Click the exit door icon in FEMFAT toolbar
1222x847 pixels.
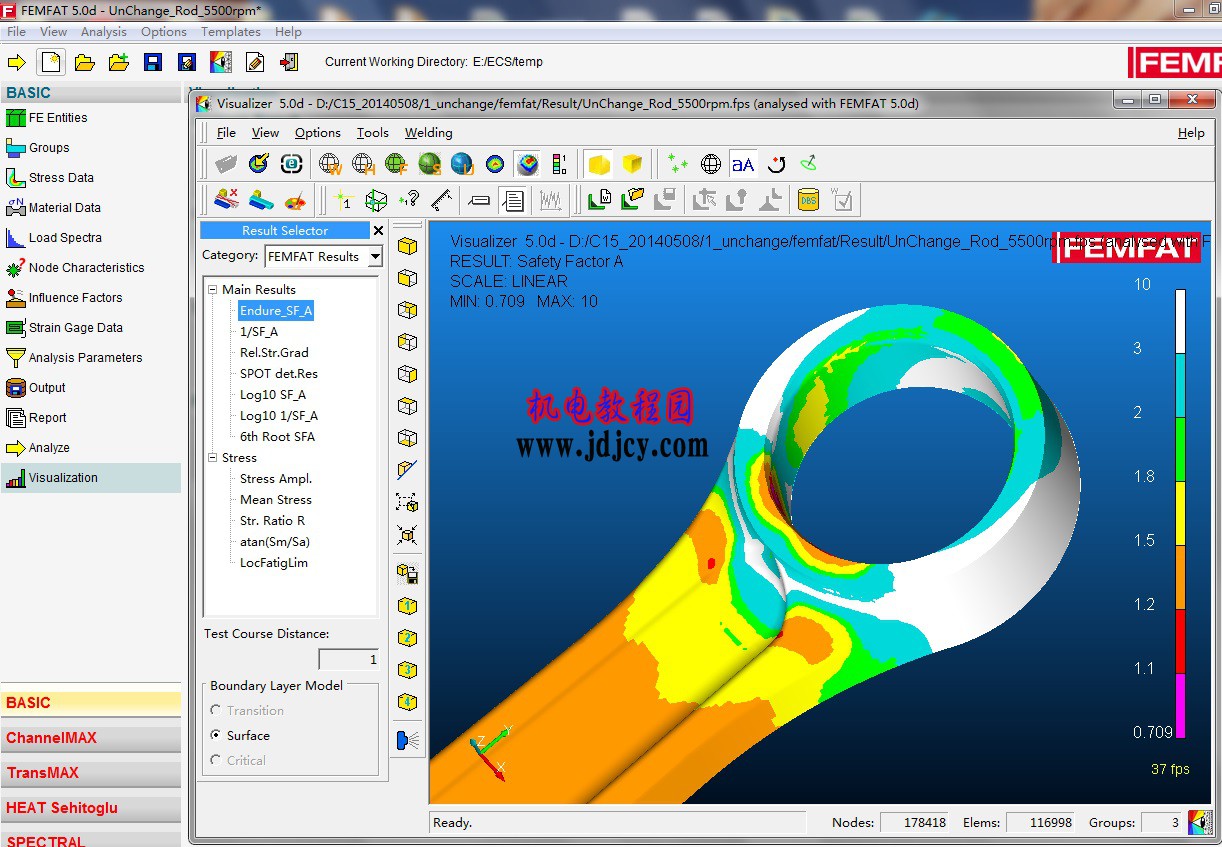(289, 62)
